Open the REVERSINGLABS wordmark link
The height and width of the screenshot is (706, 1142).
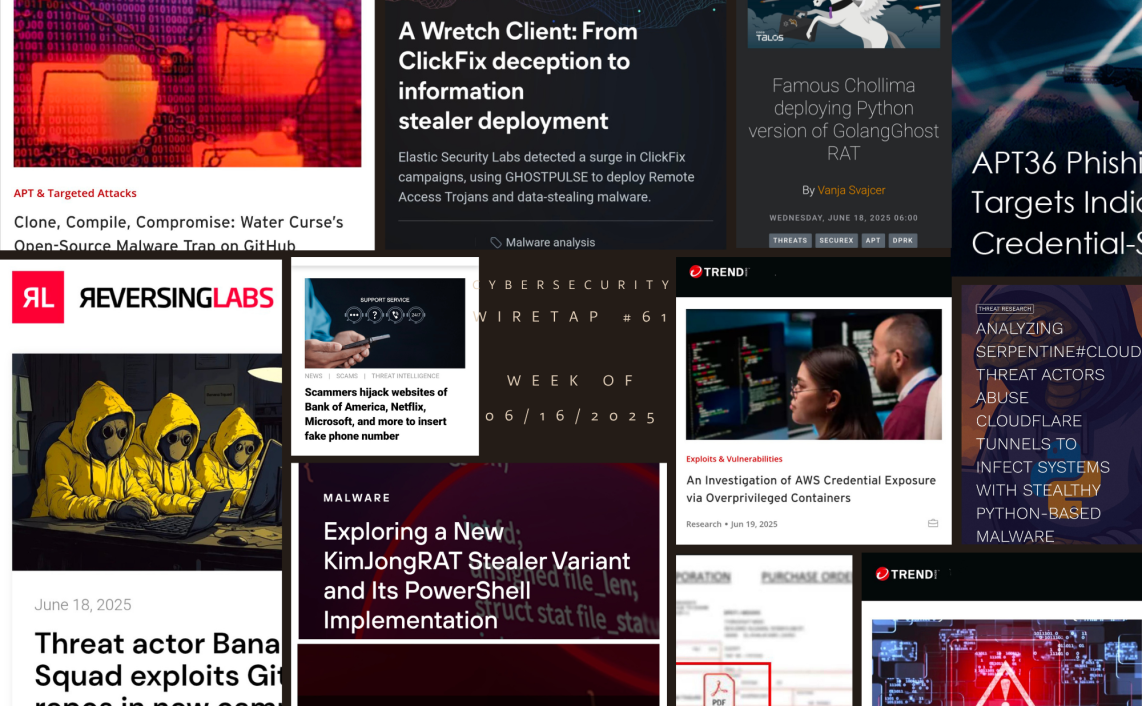tap(176, 297)
